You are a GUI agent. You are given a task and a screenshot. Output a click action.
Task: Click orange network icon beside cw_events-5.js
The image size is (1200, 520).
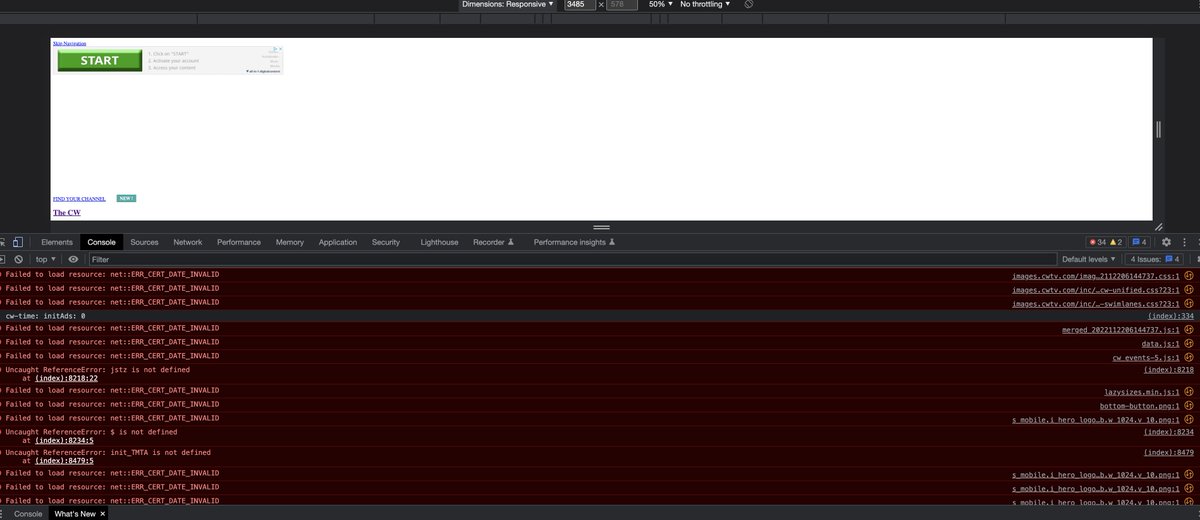[x=1190, y=356]
